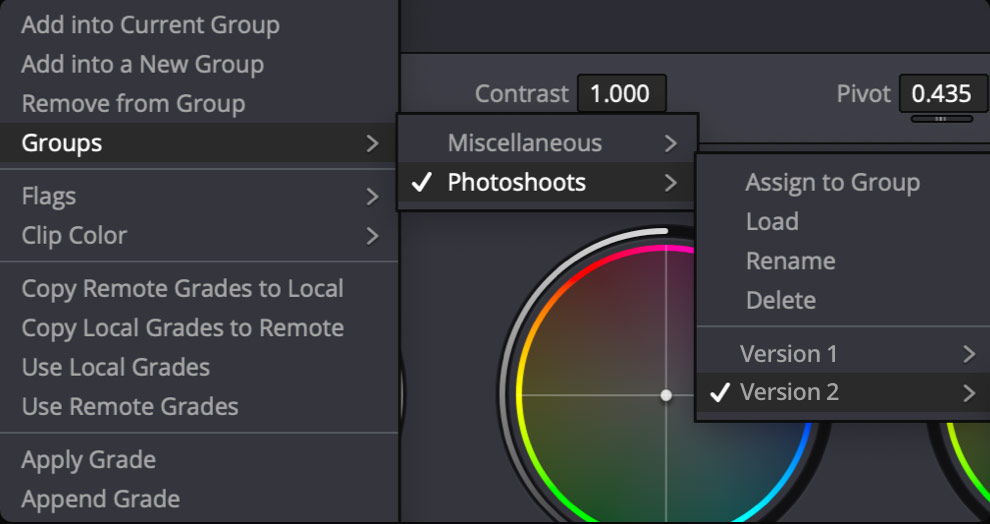
Task: Select Append Grade option
Action: coord(199,499)
